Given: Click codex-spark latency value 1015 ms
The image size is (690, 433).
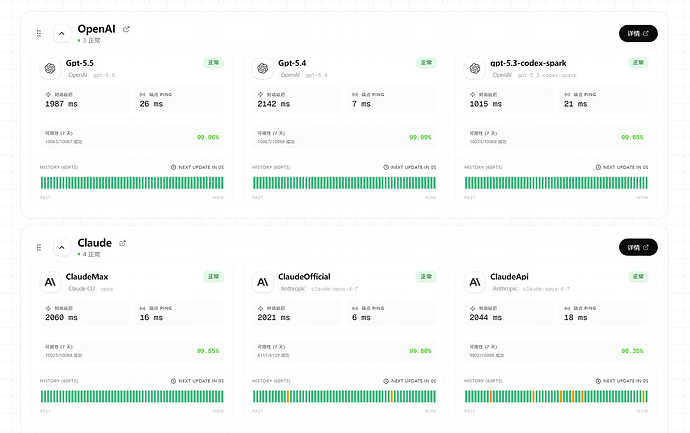Looking at the screenshot, I should (x=486, y=104).
